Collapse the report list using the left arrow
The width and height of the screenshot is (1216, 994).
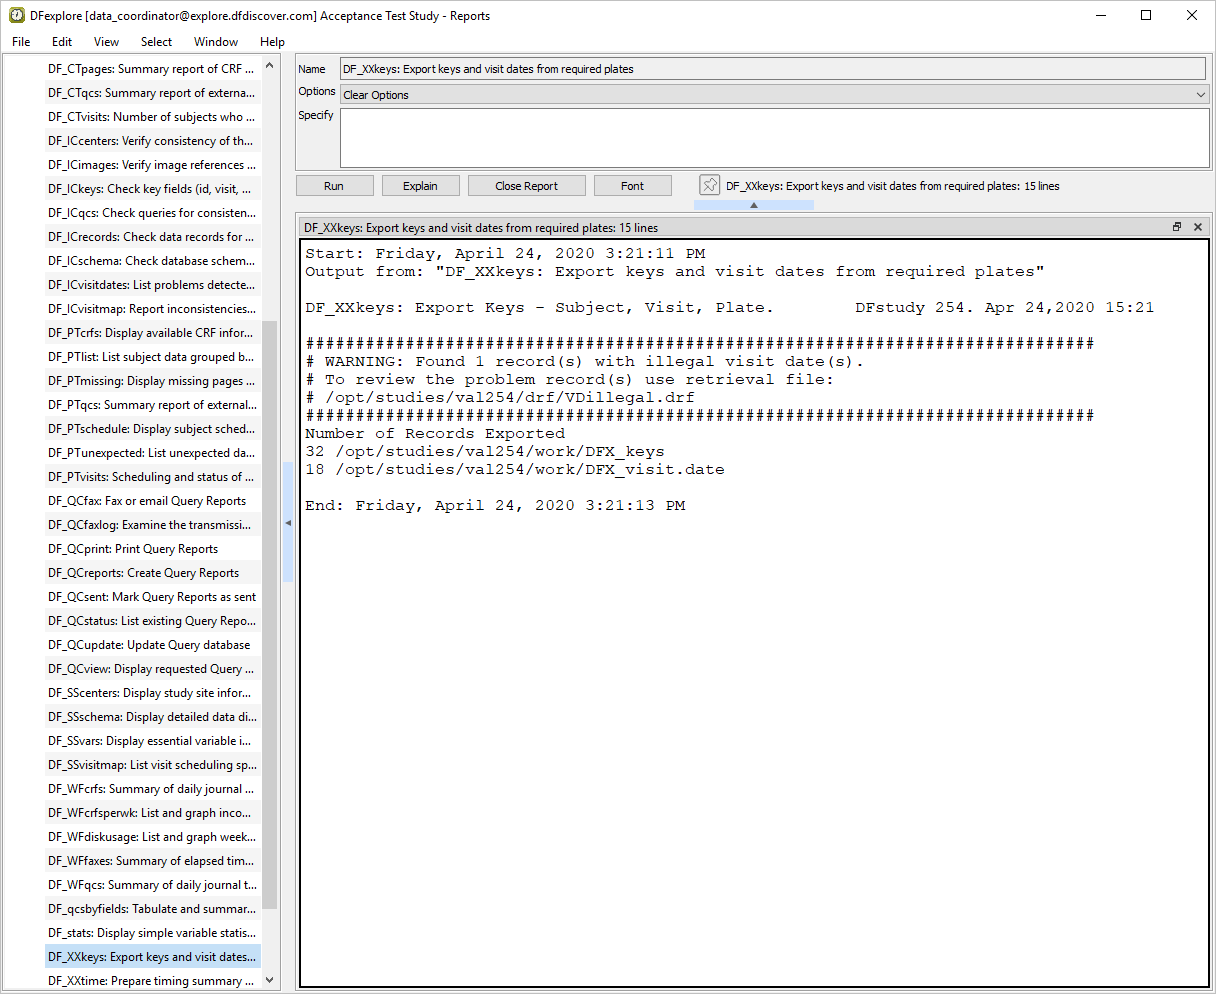click(288, 523)
